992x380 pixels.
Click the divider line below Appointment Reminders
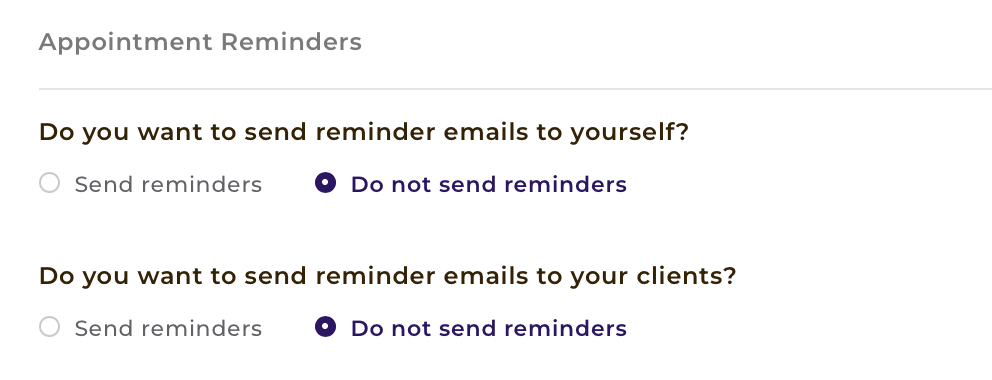(x=515, y=89)
